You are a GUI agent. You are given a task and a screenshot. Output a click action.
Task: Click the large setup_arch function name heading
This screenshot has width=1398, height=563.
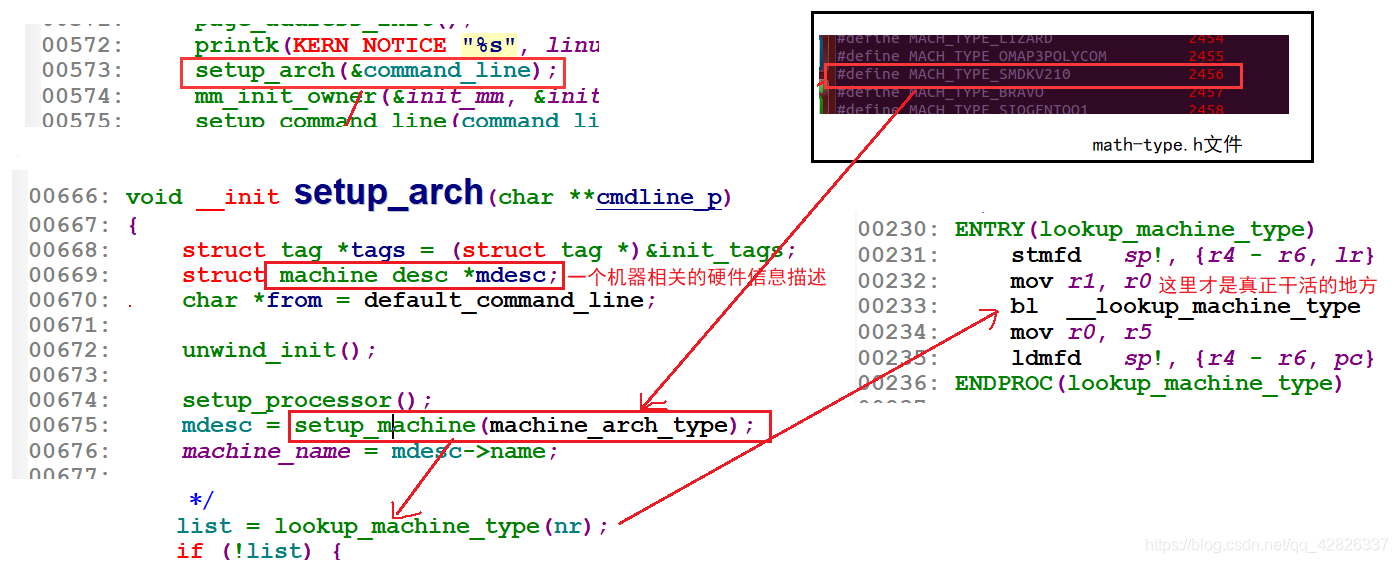(x=389, y=193)
